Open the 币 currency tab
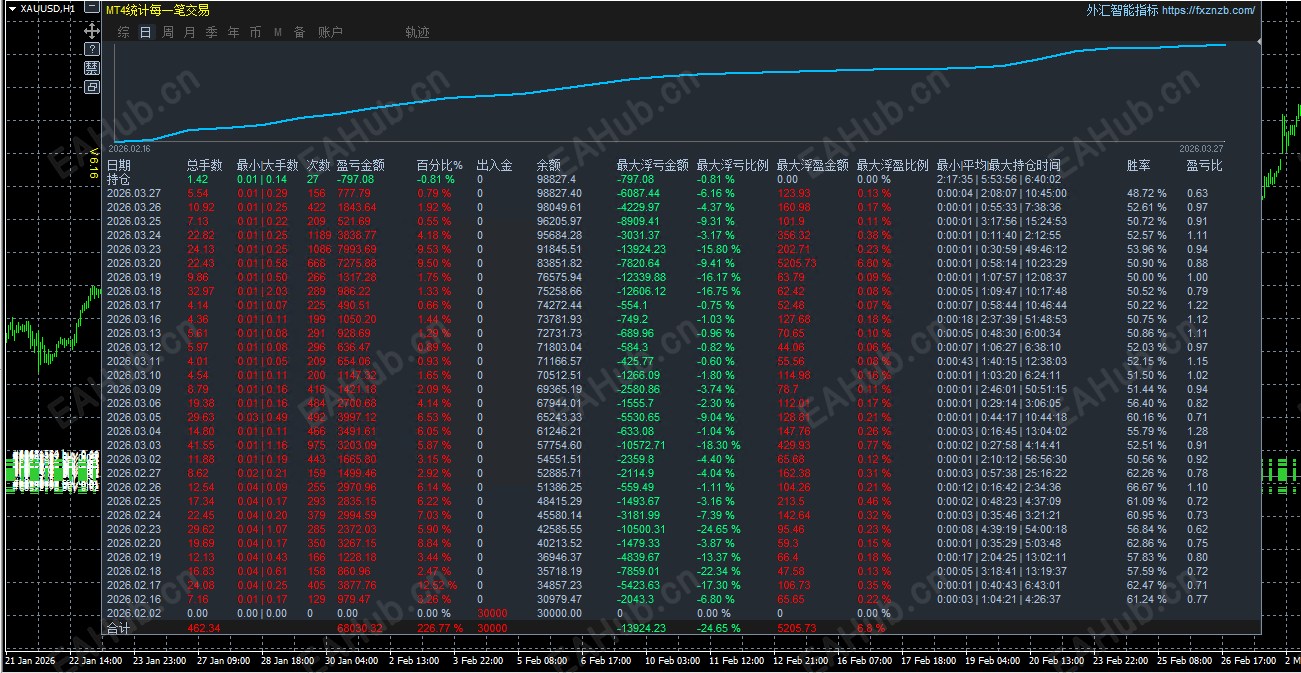 (x=255, y=32)
